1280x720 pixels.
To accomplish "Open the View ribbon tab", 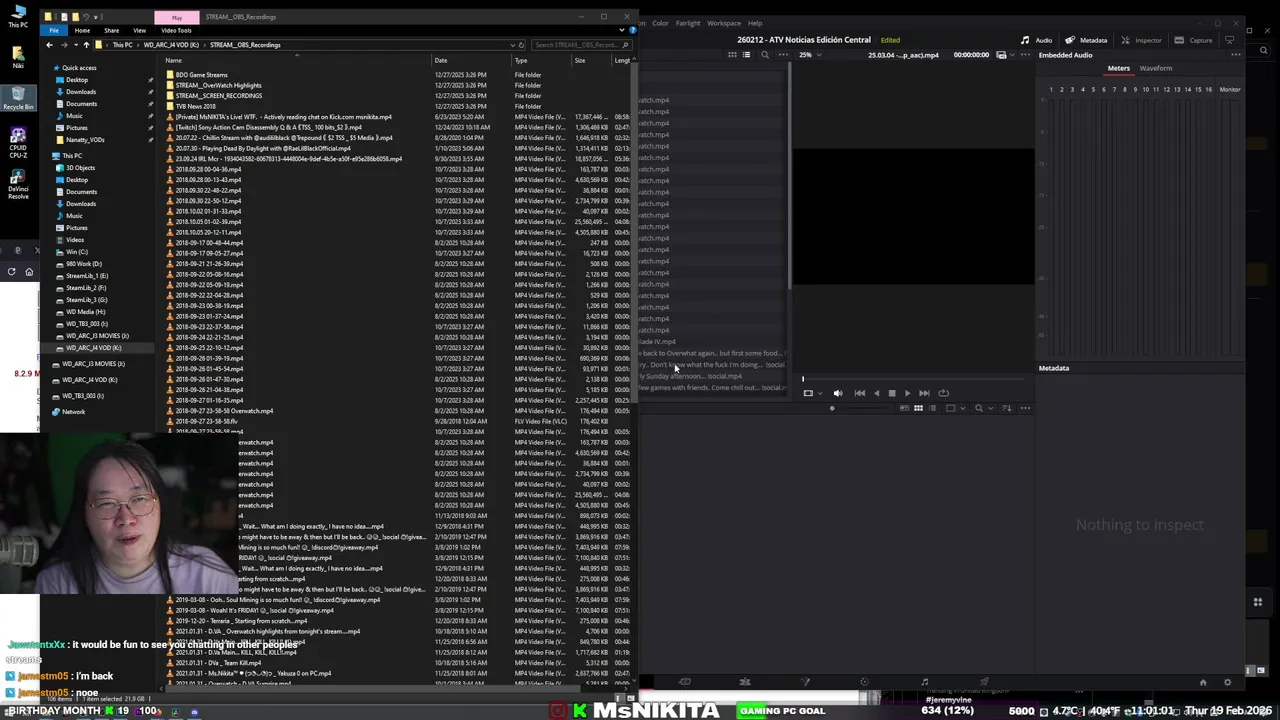I will click(139, 30).
